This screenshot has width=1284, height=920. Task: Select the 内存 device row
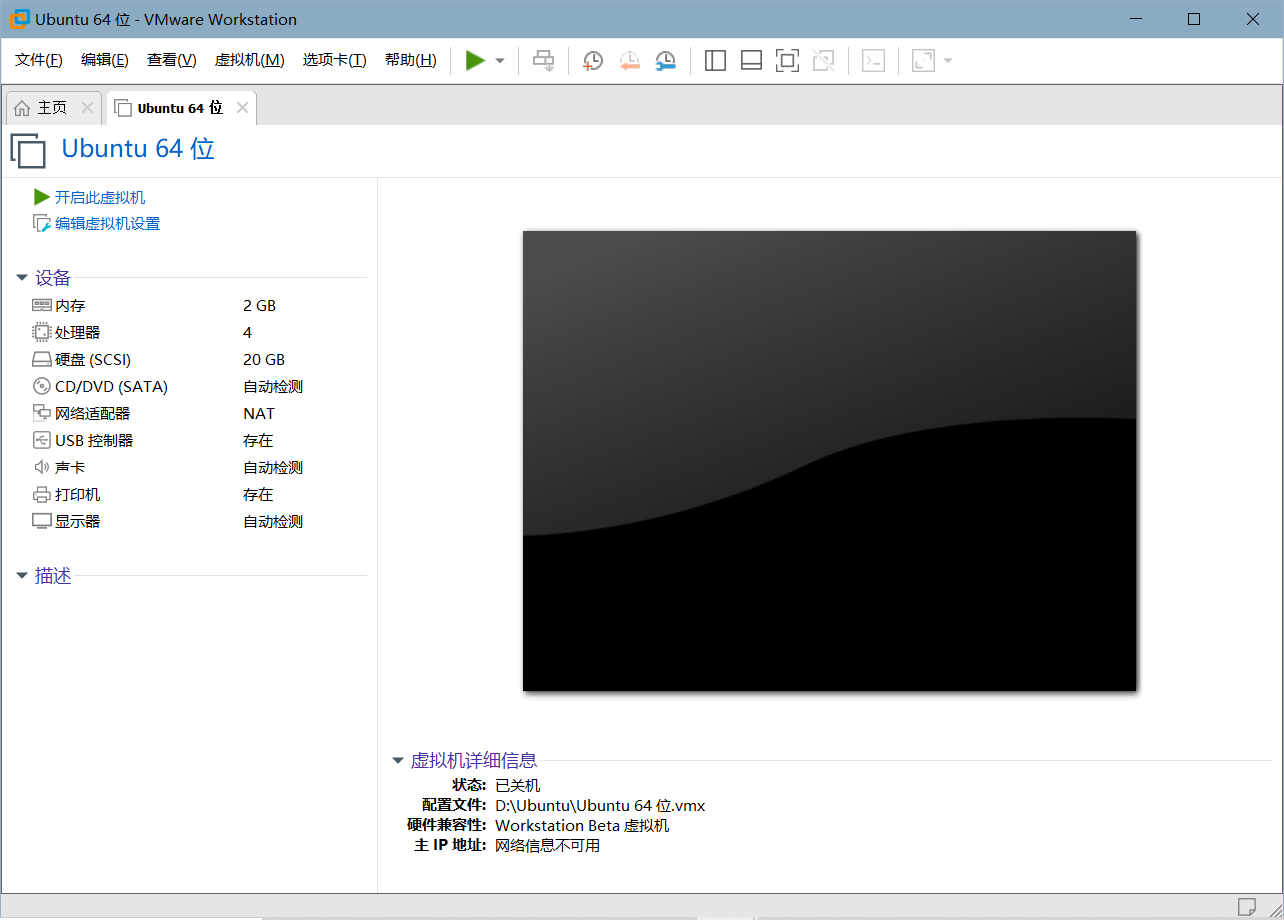pyautogui.click(x=198, y=306)
